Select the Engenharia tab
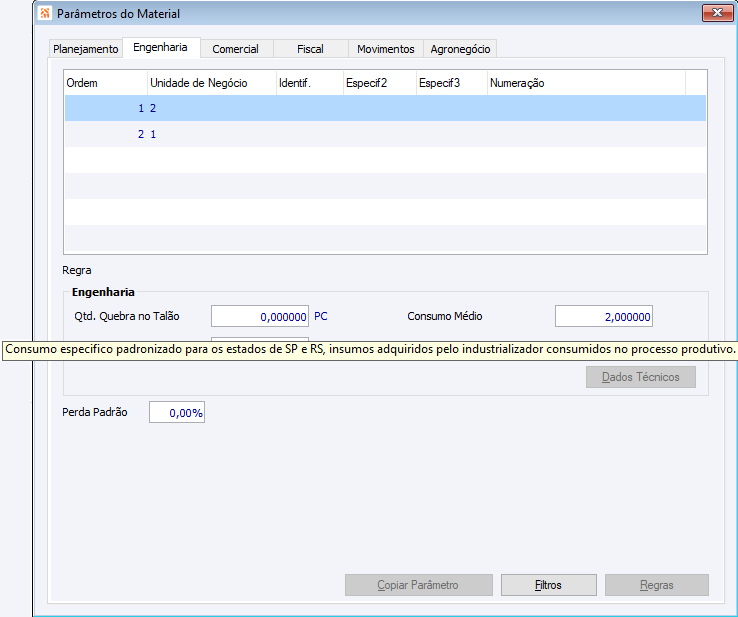The width and height of the screenshot is (738, 617). (x=160, y=48)
